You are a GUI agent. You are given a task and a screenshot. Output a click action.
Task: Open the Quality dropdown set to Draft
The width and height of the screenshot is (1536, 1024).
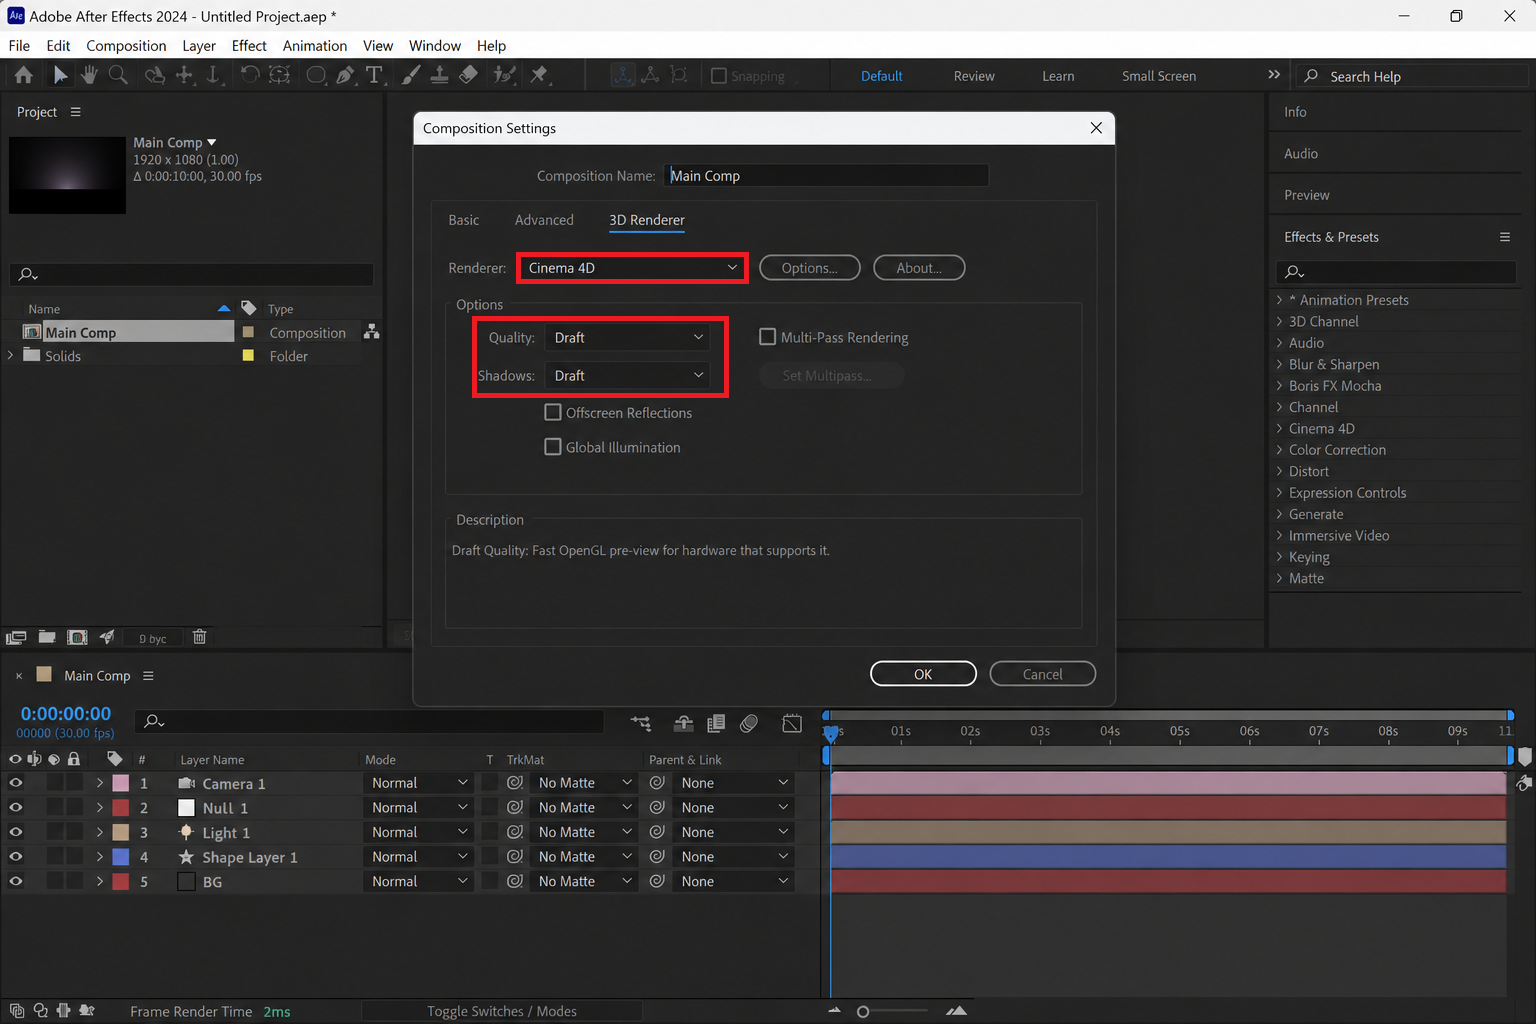coord(629,337)
